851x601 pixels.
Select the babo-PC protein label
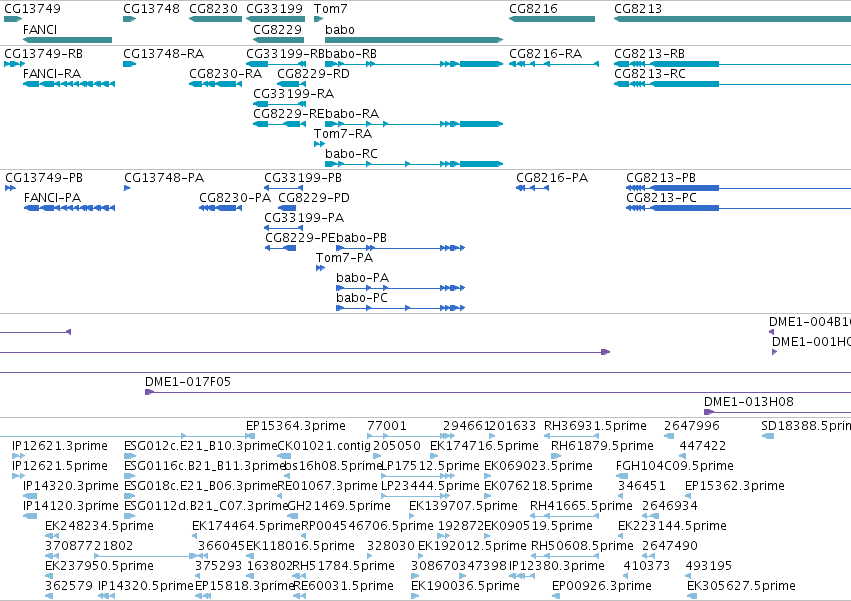pos(362,298)
